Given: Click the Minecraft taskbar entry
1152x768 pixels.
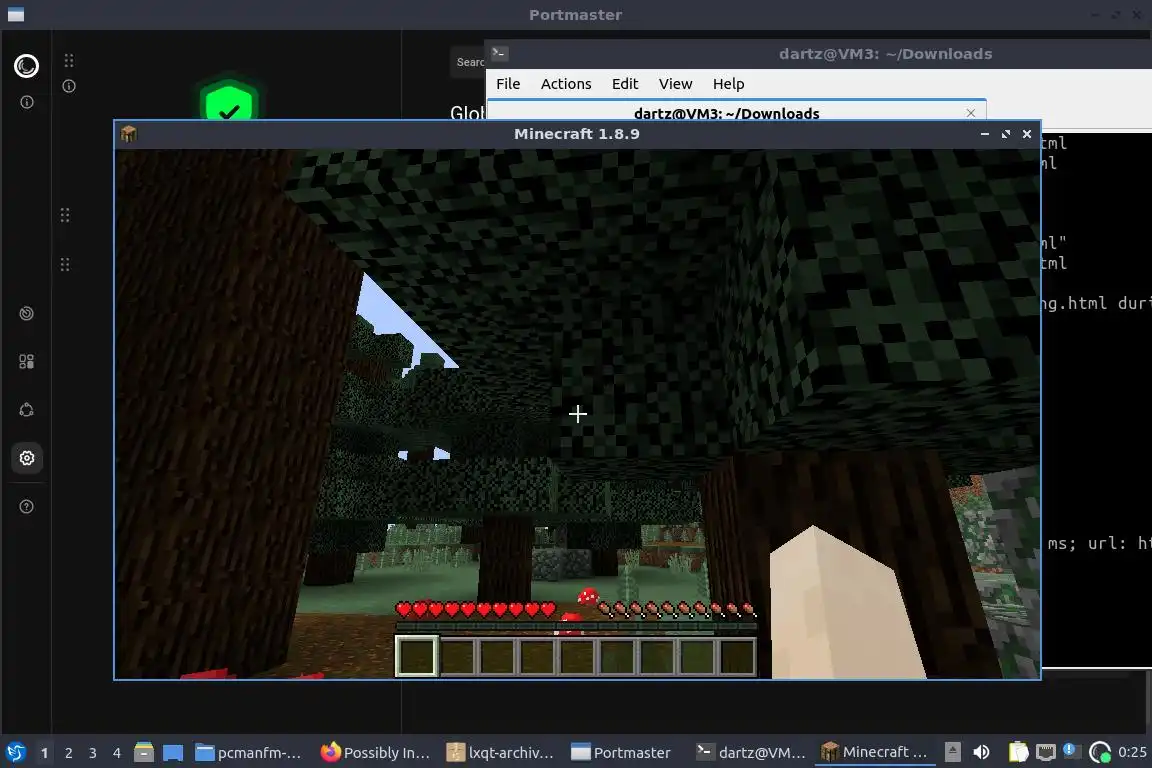Looking at the screenshot, I should pos(874,753).
